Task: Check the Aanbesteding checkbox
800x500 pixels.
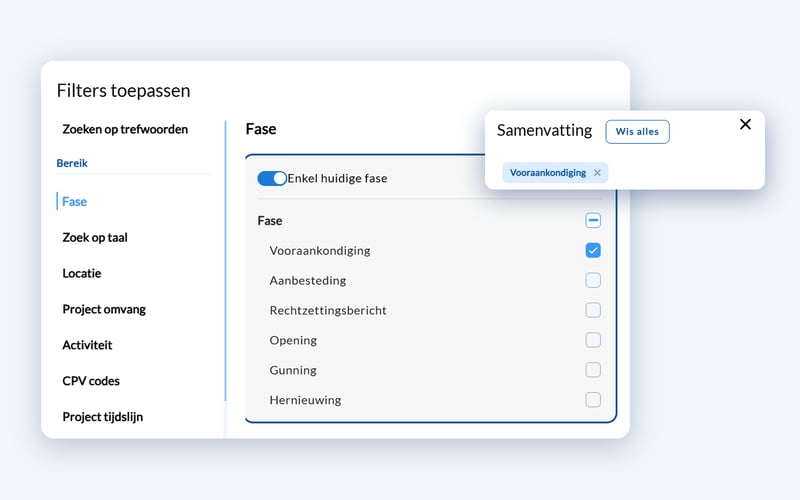Action: 593,280
